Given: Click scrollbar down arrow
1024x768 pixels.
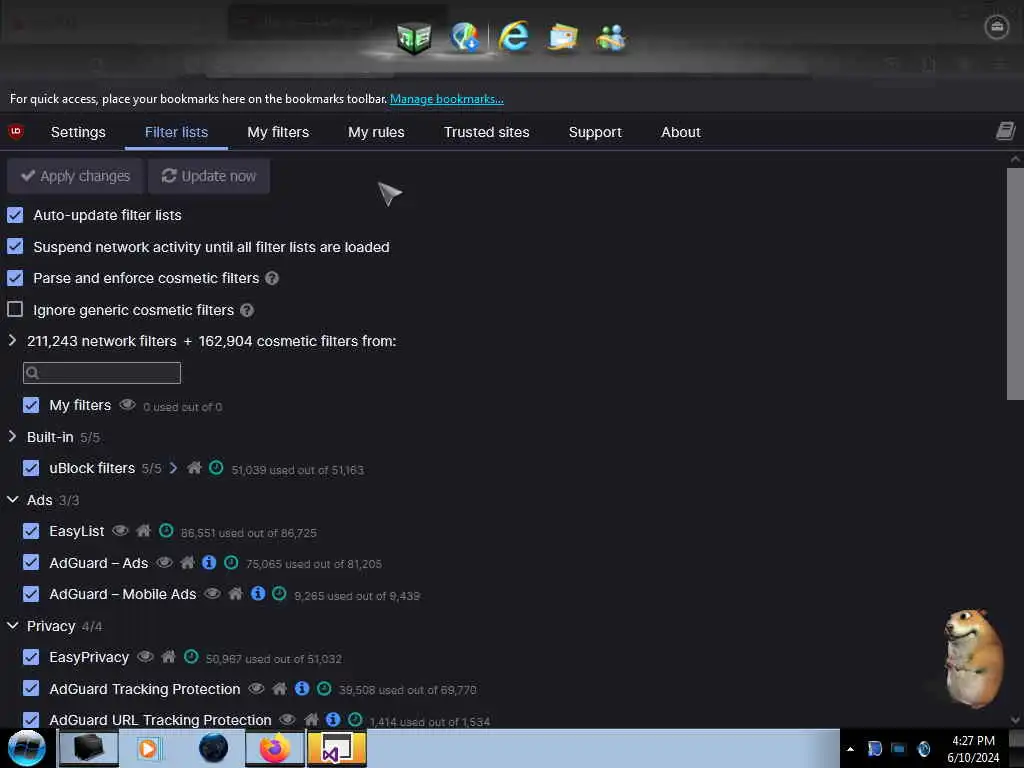Looking at the screenshot, I should click(1015, 719).
